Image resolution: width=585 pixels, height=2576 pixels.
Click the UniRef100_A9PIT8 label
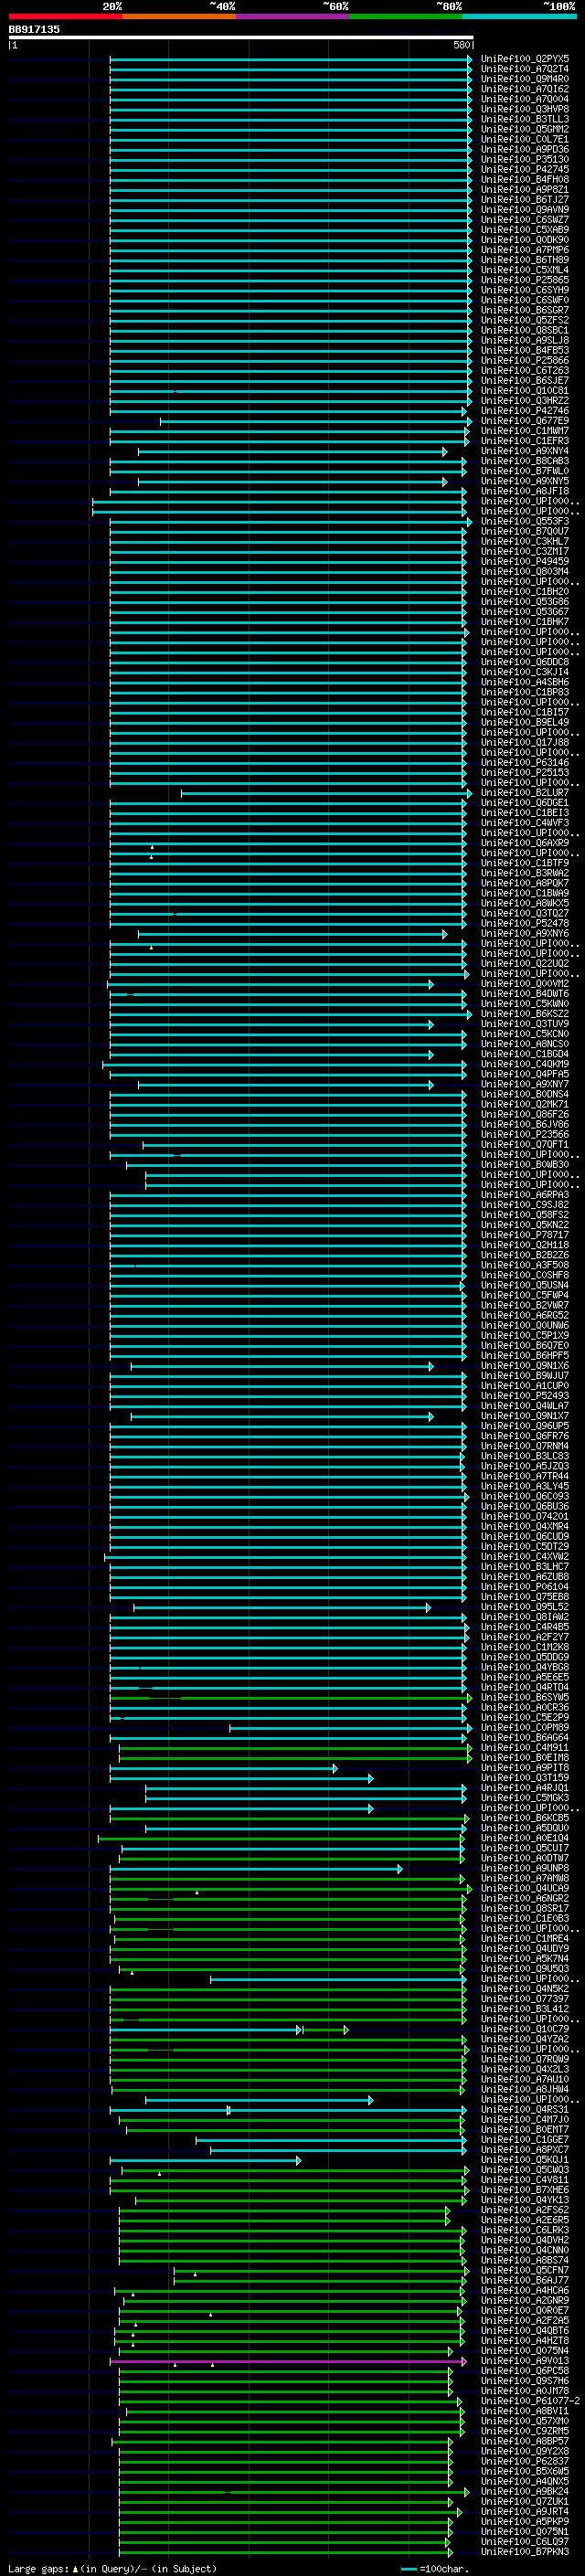tap(525, 1768)
